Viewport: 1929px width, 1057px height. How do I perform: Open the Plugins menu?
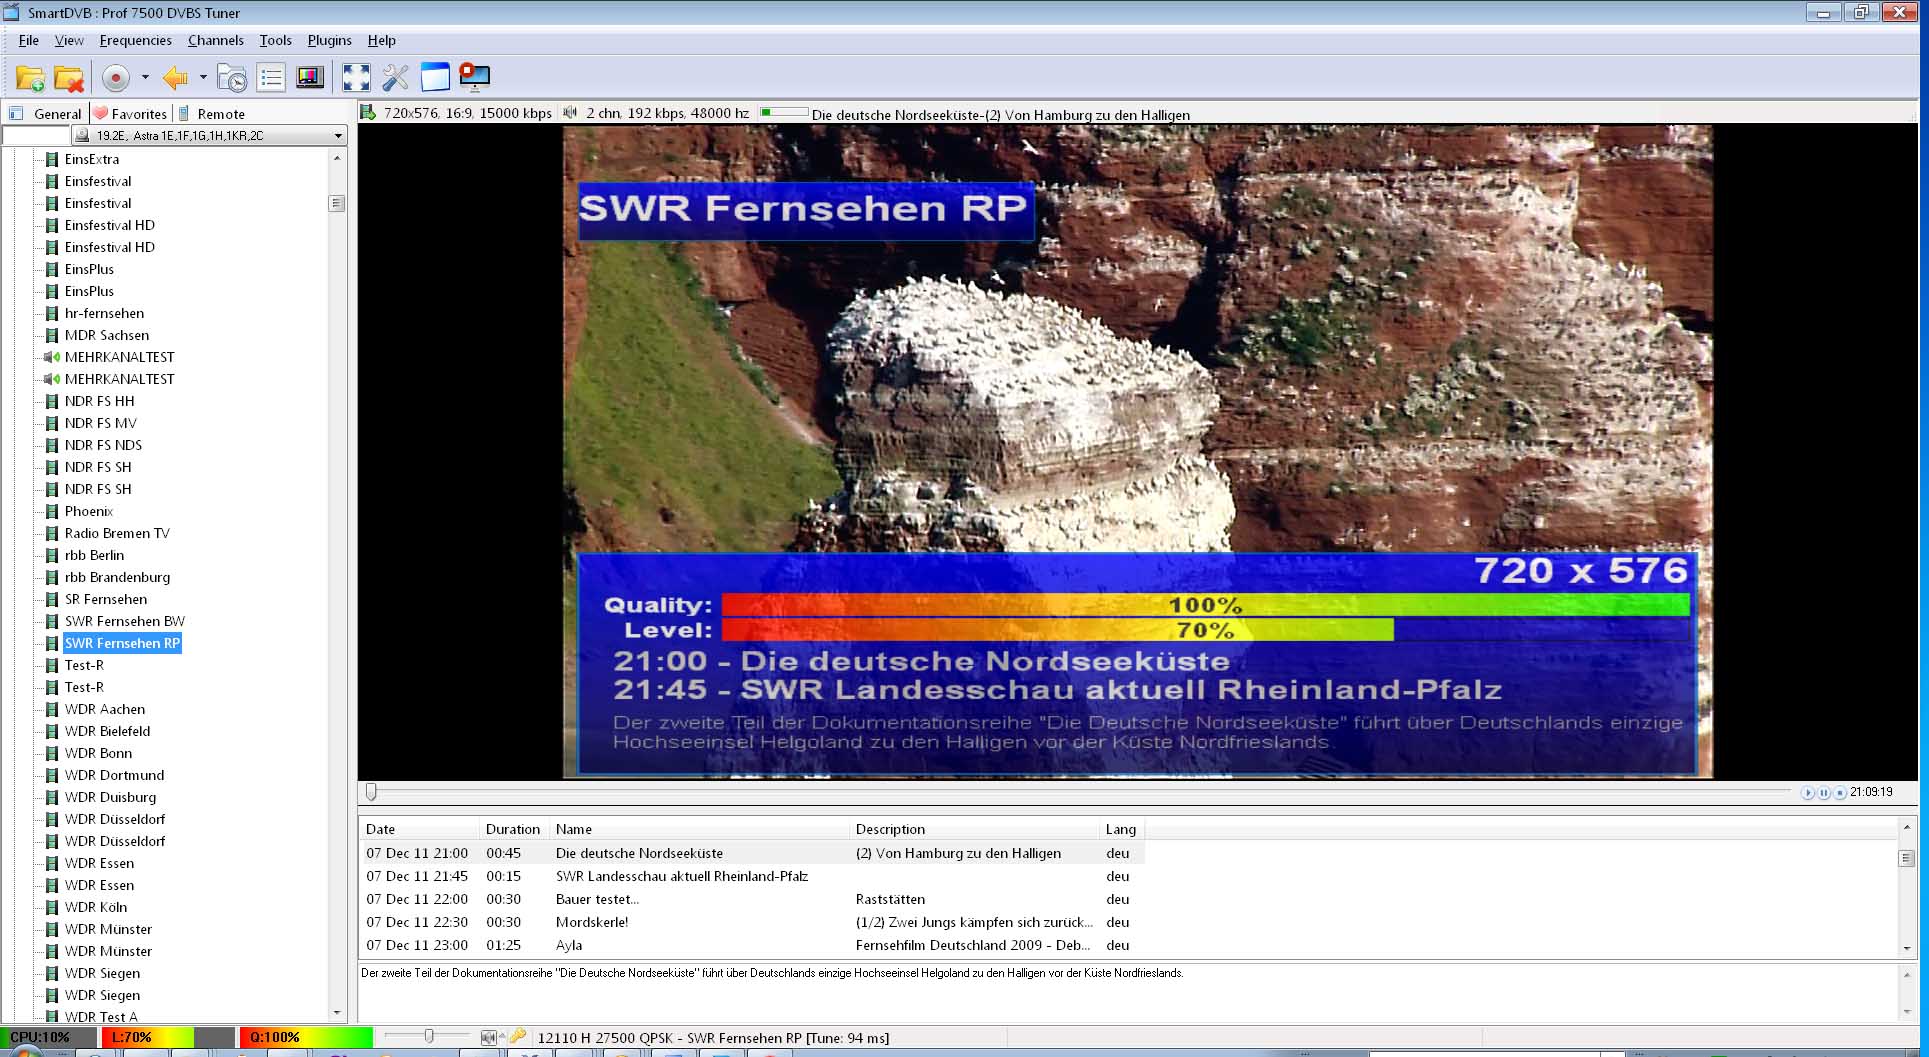pos(329,40)
